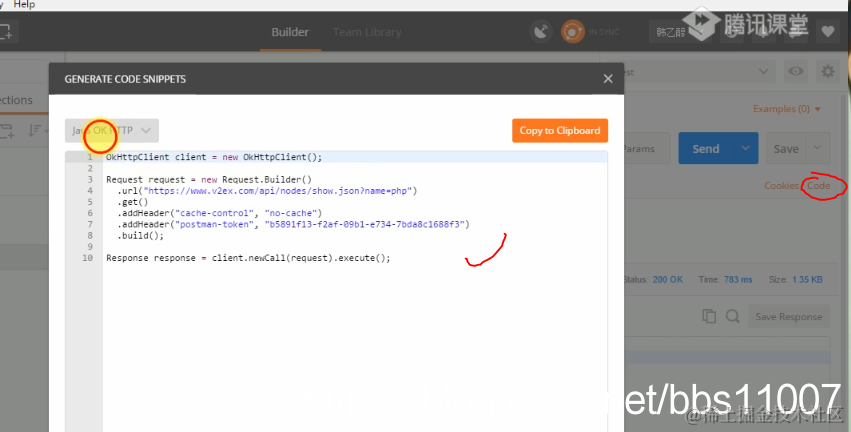Screen dimensions: 851x432
Task: Open the Send button dropdown arrow
Action: coord(746,148)
